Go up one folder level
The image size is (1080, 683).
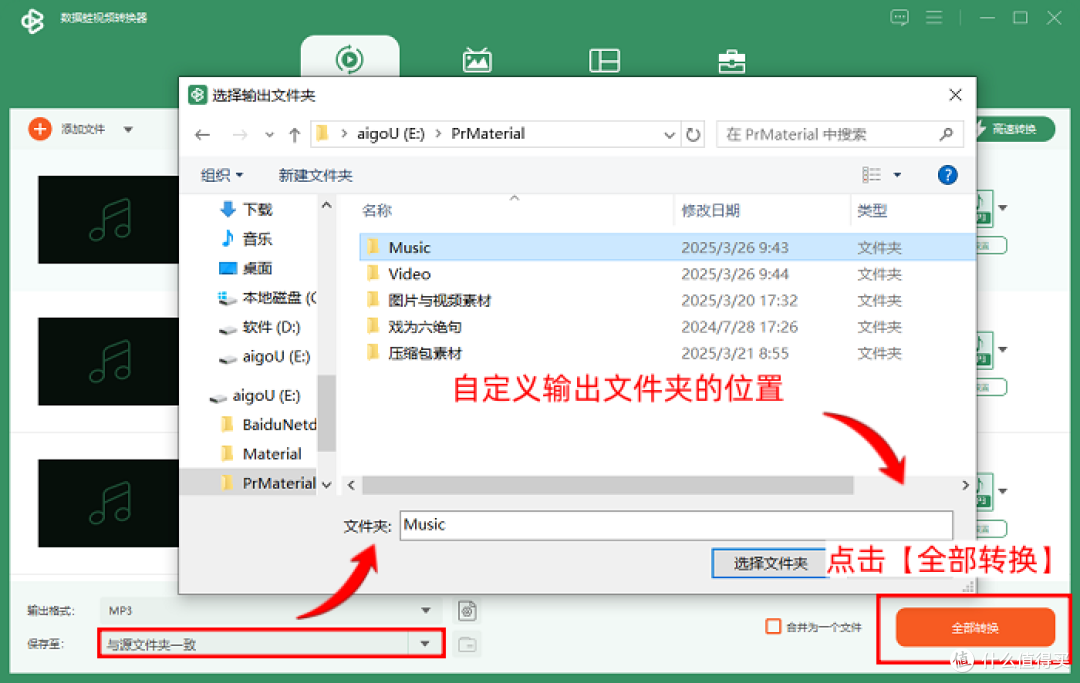(295, 135)
